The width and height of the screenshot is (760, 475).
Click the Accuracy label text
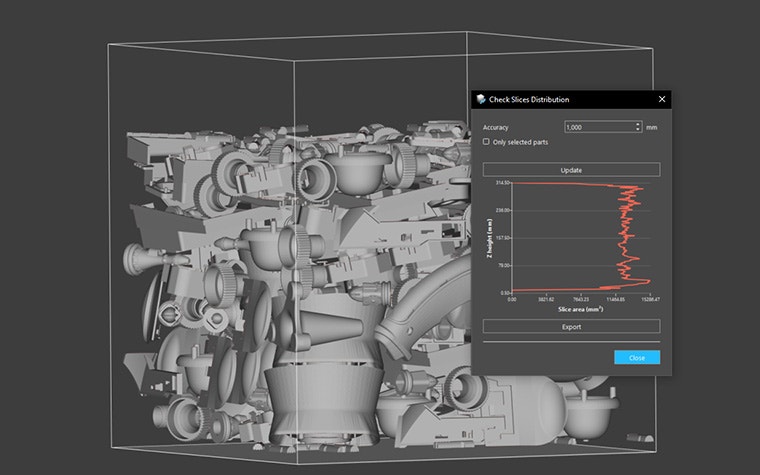click(496, 128)
